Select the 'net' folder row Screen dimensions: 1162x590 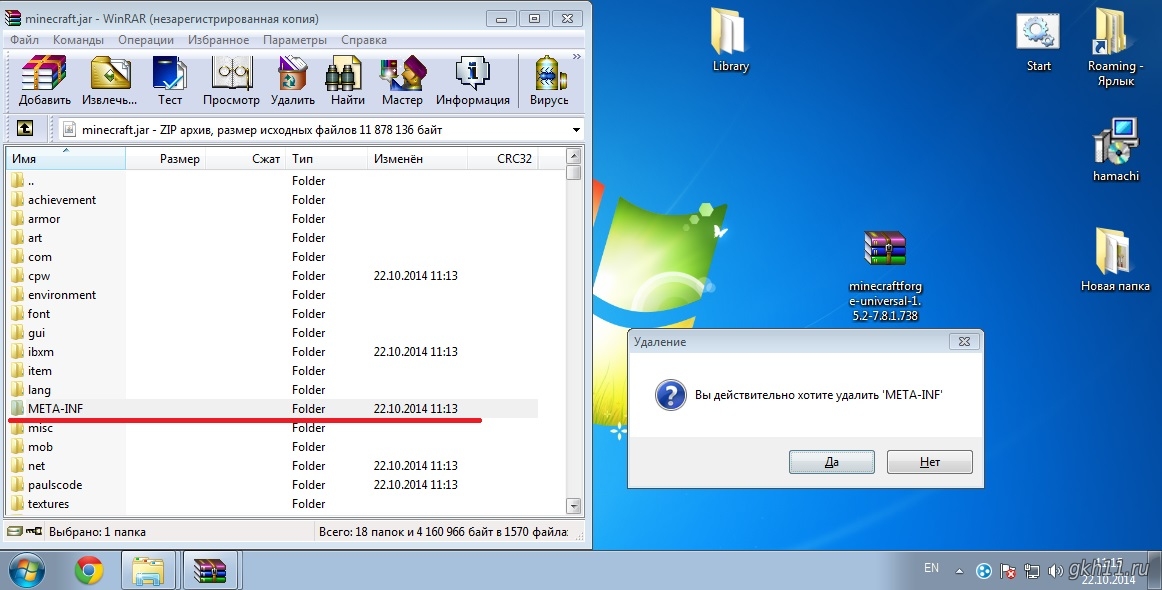tap(273, 465)
